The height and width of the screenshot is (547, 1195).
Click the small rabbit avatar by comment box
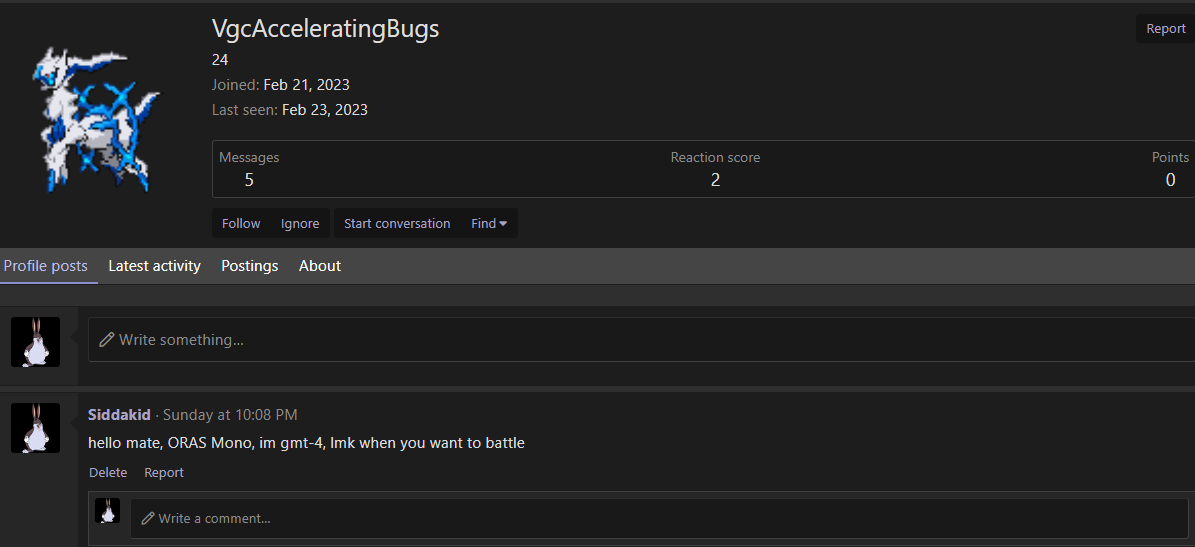click(107, 510)
